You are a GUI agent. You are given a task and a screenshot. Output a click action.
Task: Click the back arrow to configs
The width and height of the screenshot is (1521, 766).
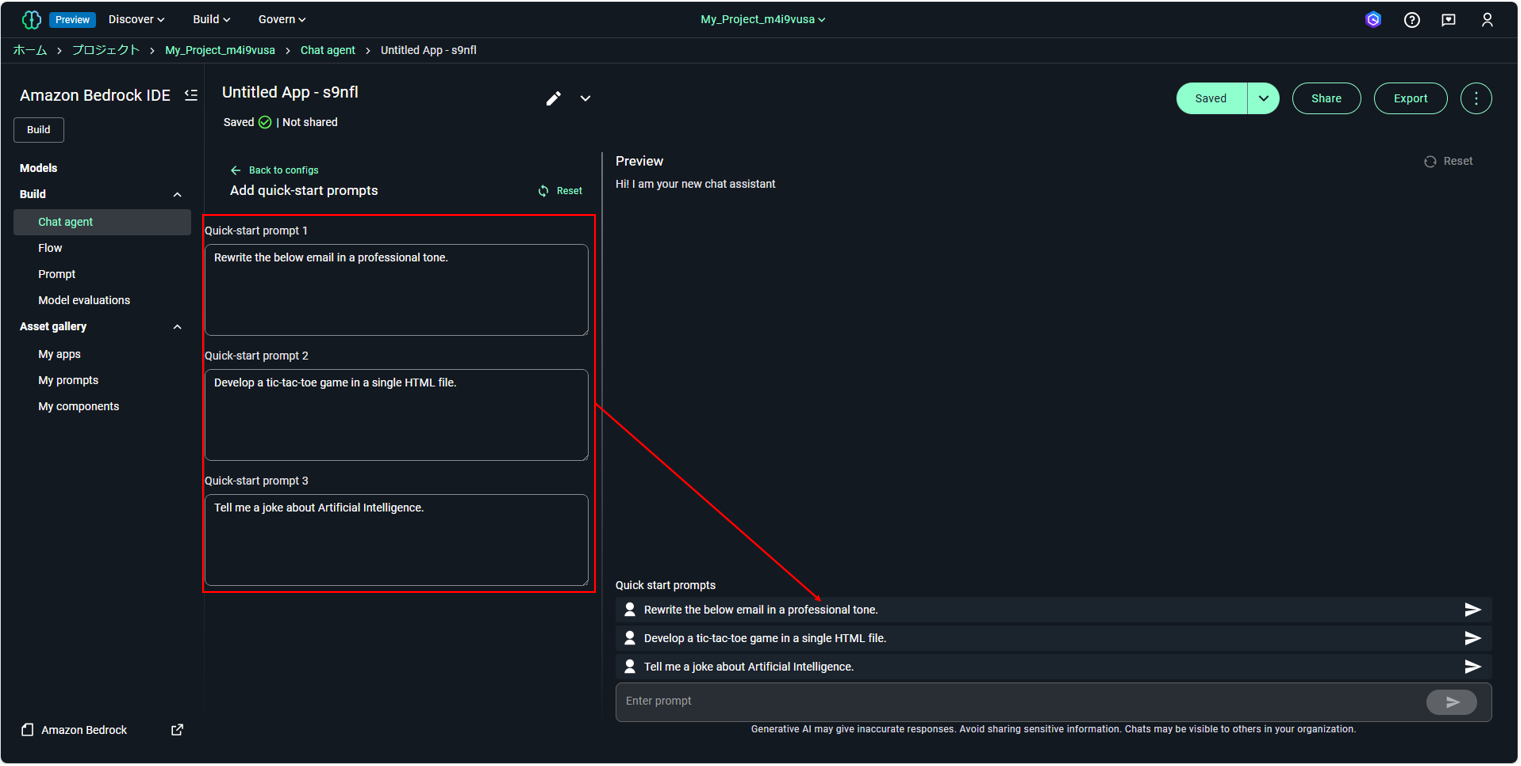tap(236, 170)
